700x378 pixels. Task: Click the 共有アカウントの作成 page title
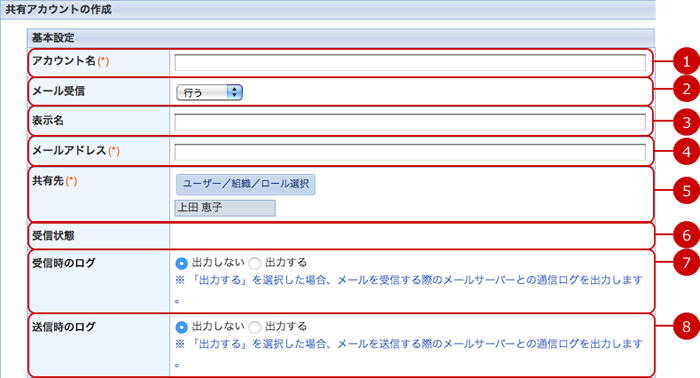[58, 9]
